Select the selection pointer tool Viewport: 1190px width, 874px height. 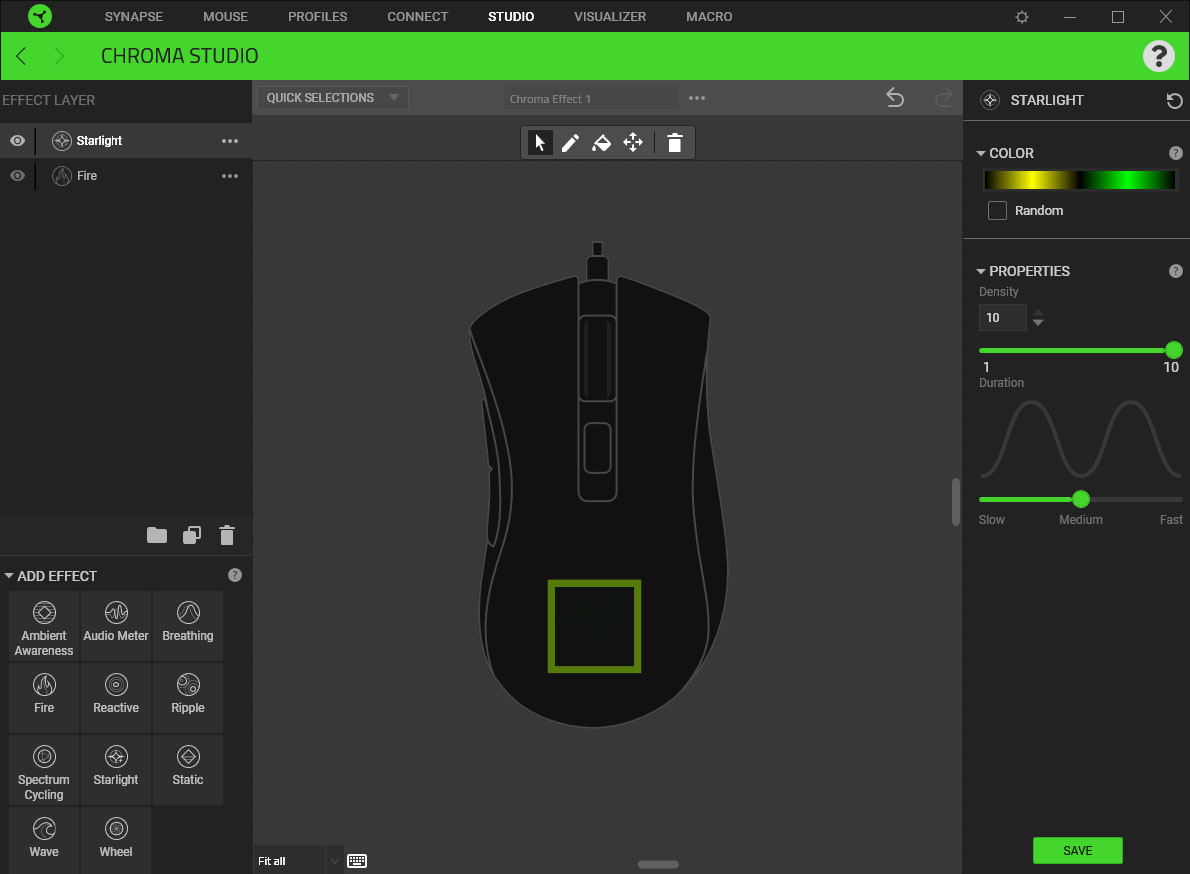[540, 142]
